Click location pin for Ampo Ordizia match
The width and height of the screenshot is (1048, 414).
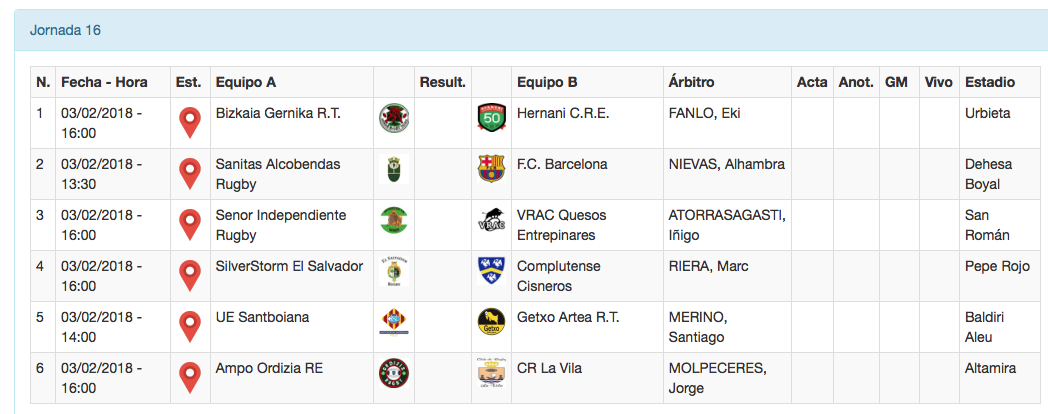(x=189, y=377)
